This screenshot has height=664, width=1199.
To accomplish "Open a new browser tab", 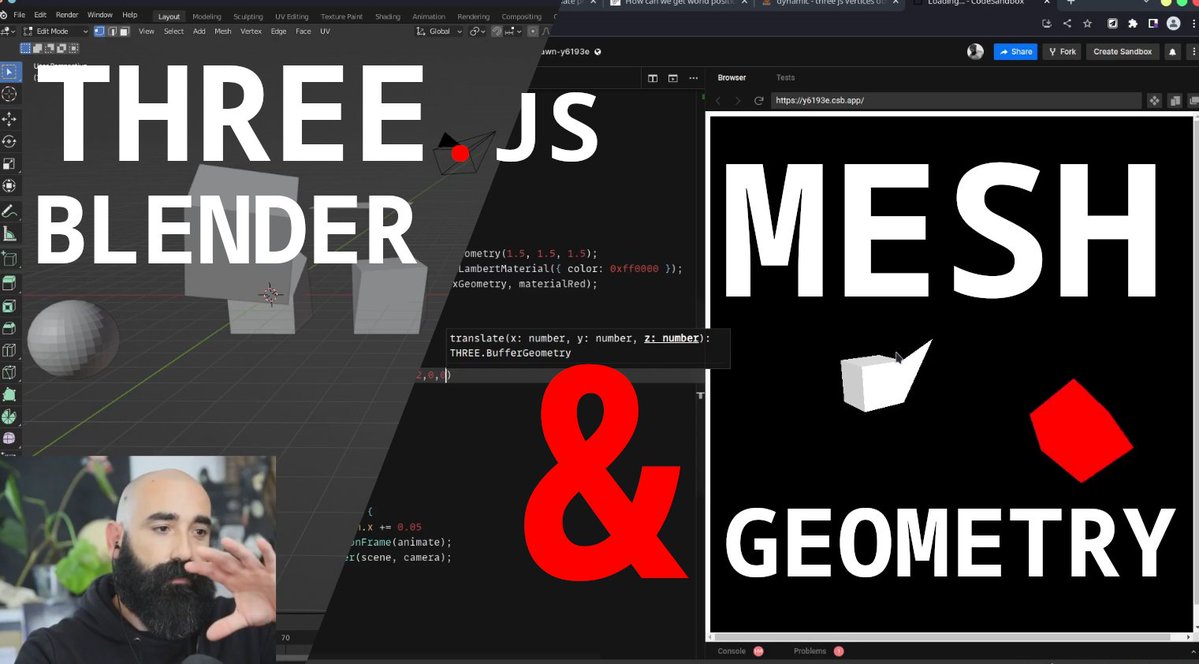I will pyautogui.click(x=1071, y=3).
